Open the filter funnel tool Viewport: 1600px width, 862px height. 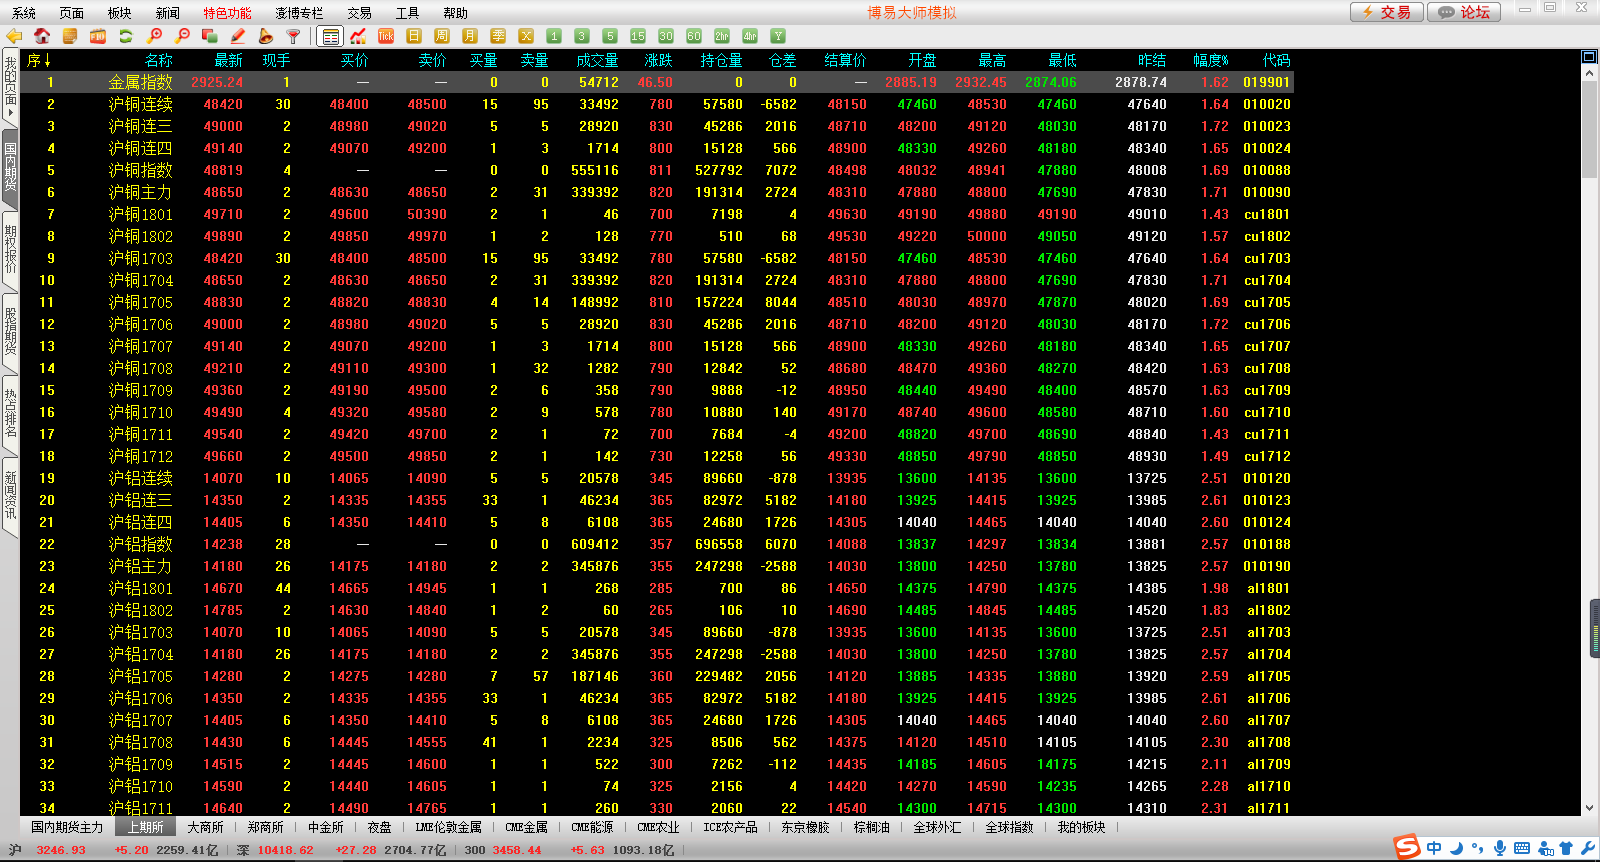click(x=293, y=36)
